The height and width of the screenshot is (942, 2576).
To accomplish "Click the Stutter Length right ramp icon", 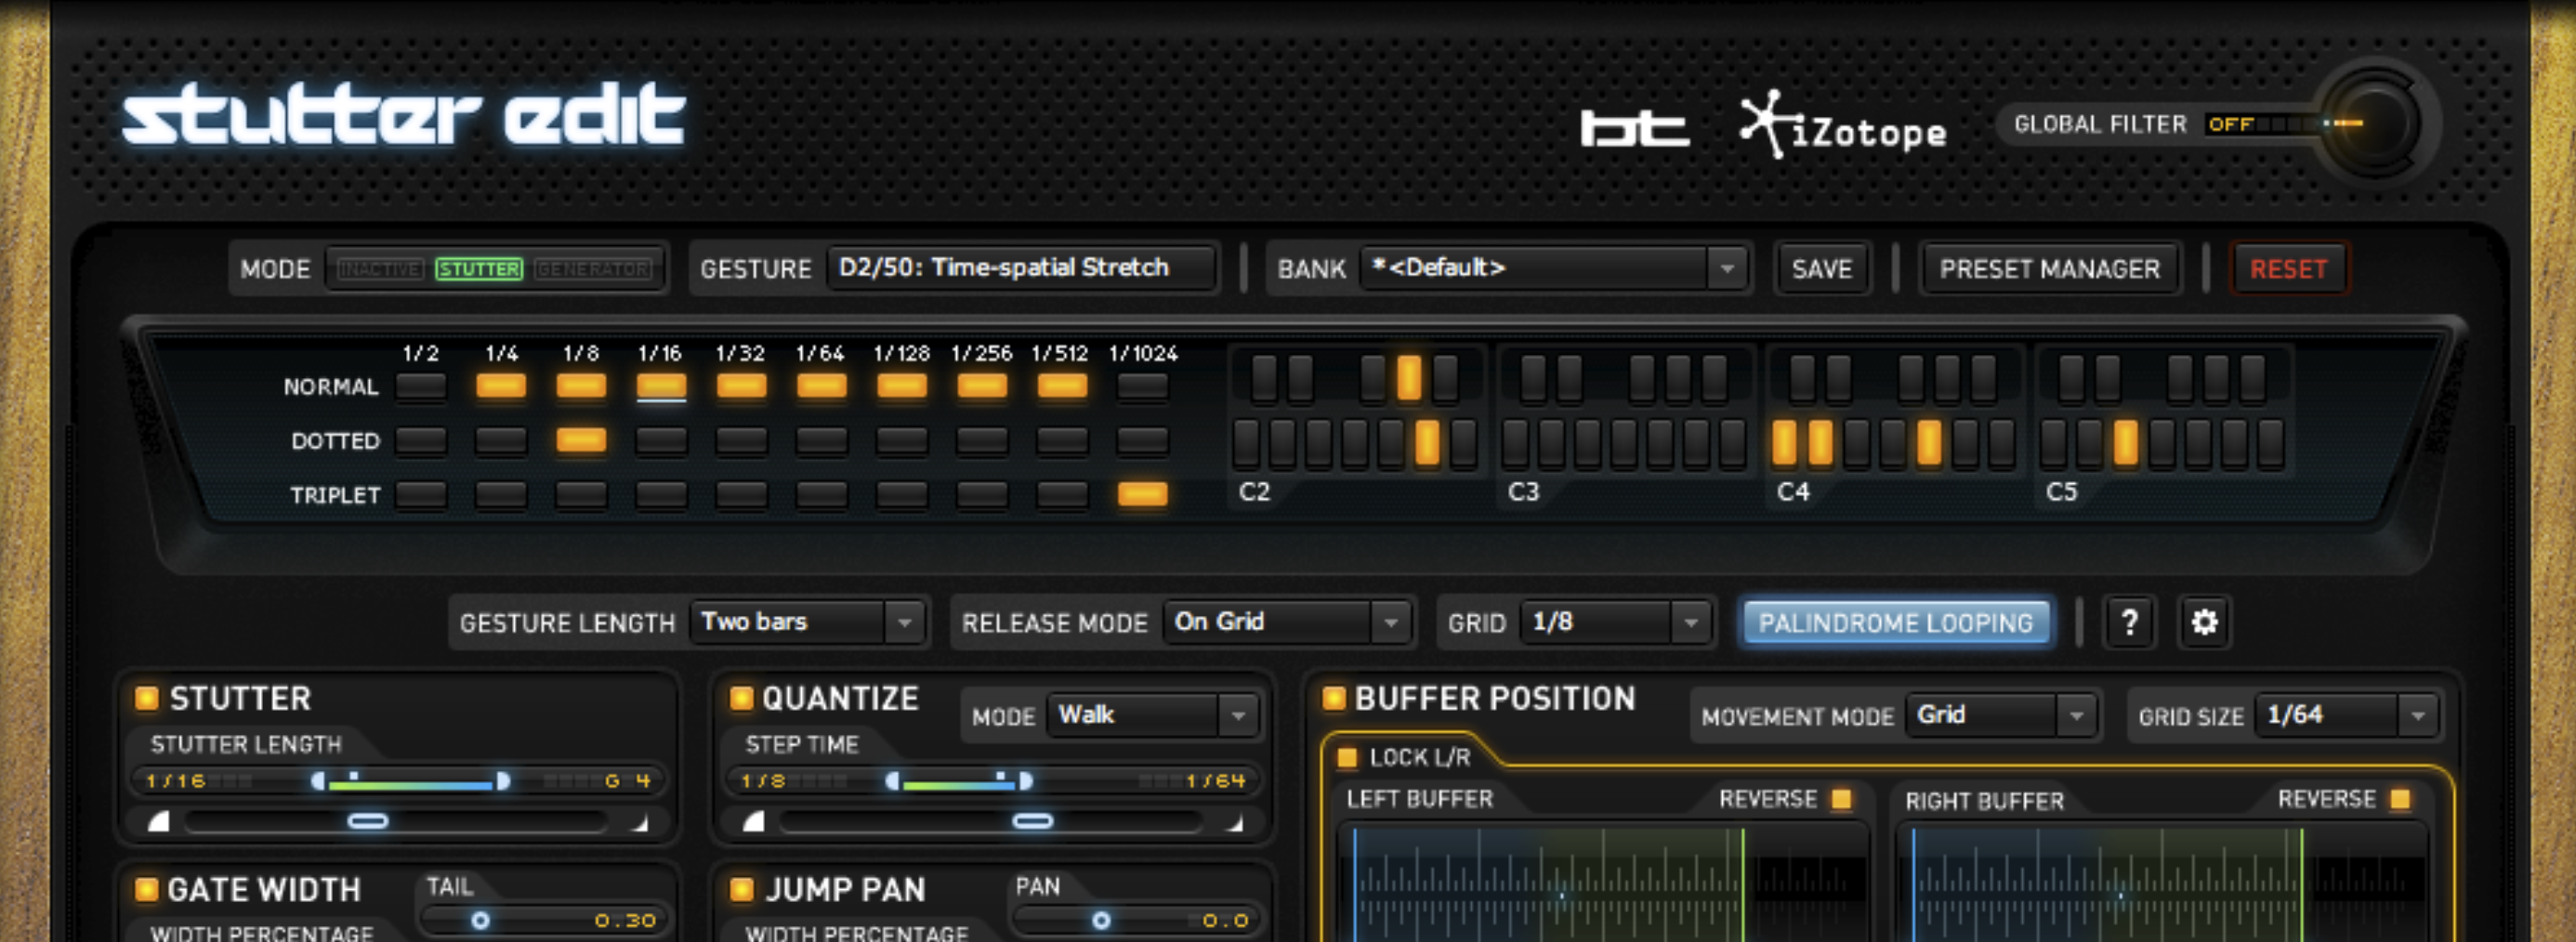I will [640, 823].
